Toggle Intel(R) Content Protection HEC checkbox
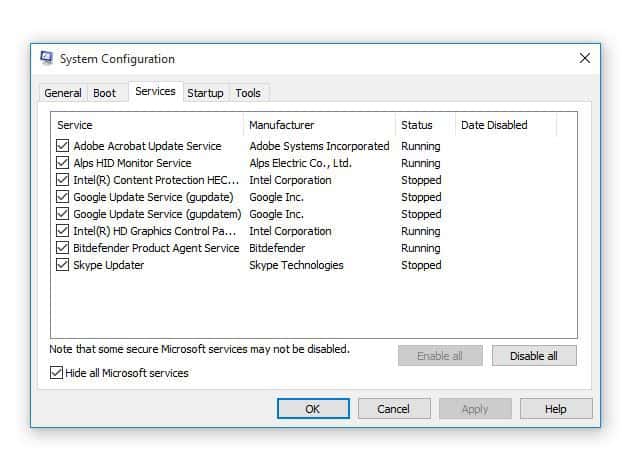The height and width of the screenshot is (465, 641). pyautogui.click(x=62, y=180)
